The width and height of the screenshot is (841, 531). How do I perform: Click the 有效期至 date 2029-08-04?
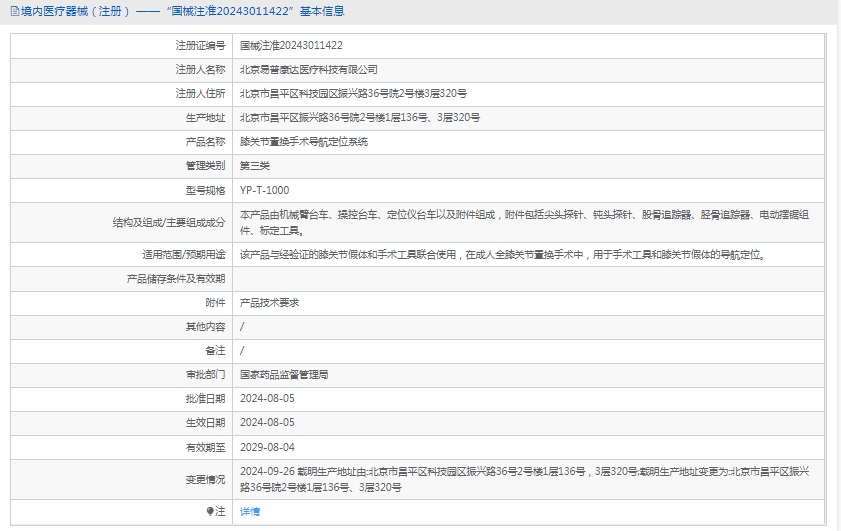pyautogui.click(x=267, y=446)
